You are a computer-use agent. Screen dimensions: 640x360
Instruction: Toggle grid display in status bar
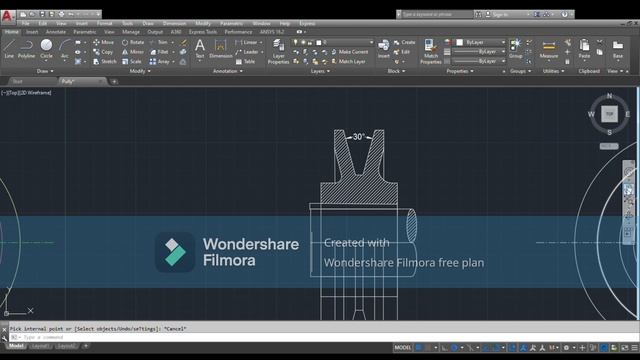tap(418, 348)
